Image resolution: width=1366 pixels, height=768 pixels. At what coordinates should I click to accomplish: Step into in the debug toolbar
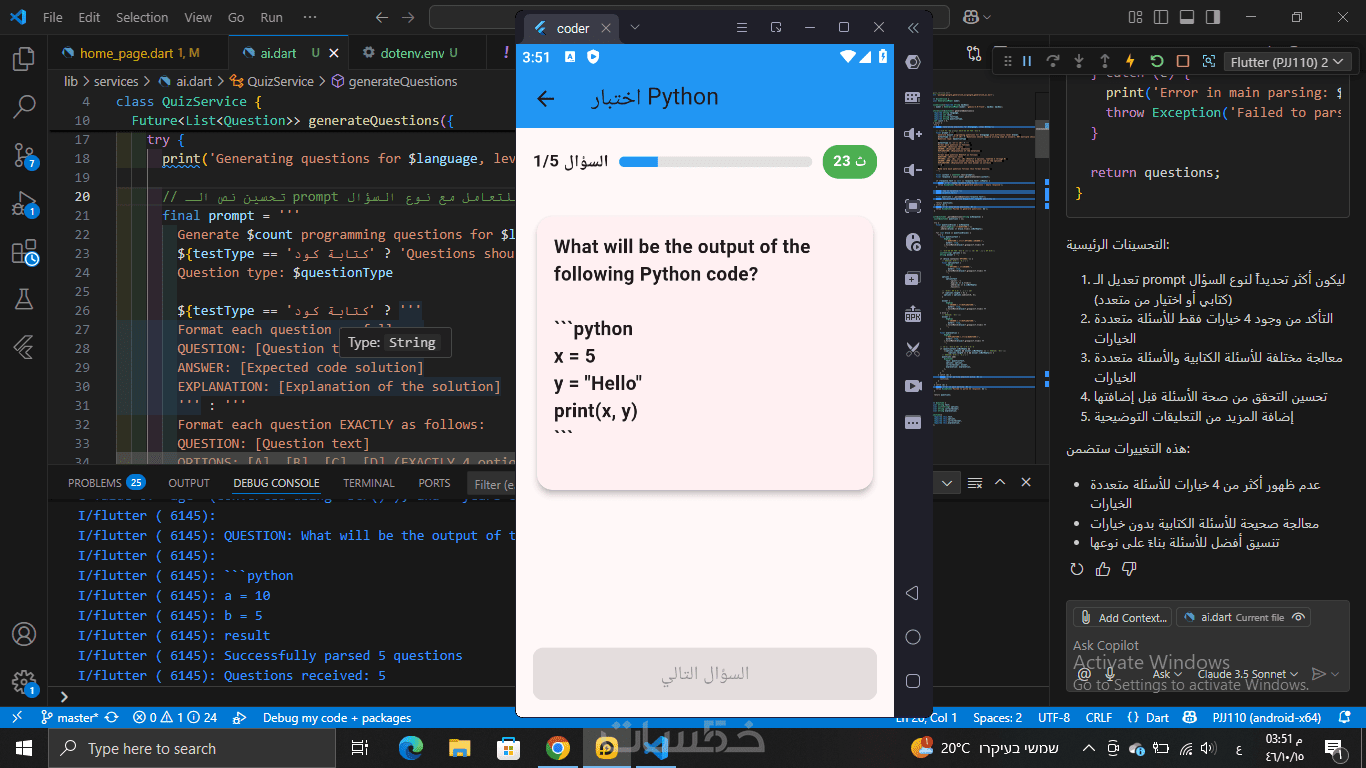click(x=1078, y=61)
